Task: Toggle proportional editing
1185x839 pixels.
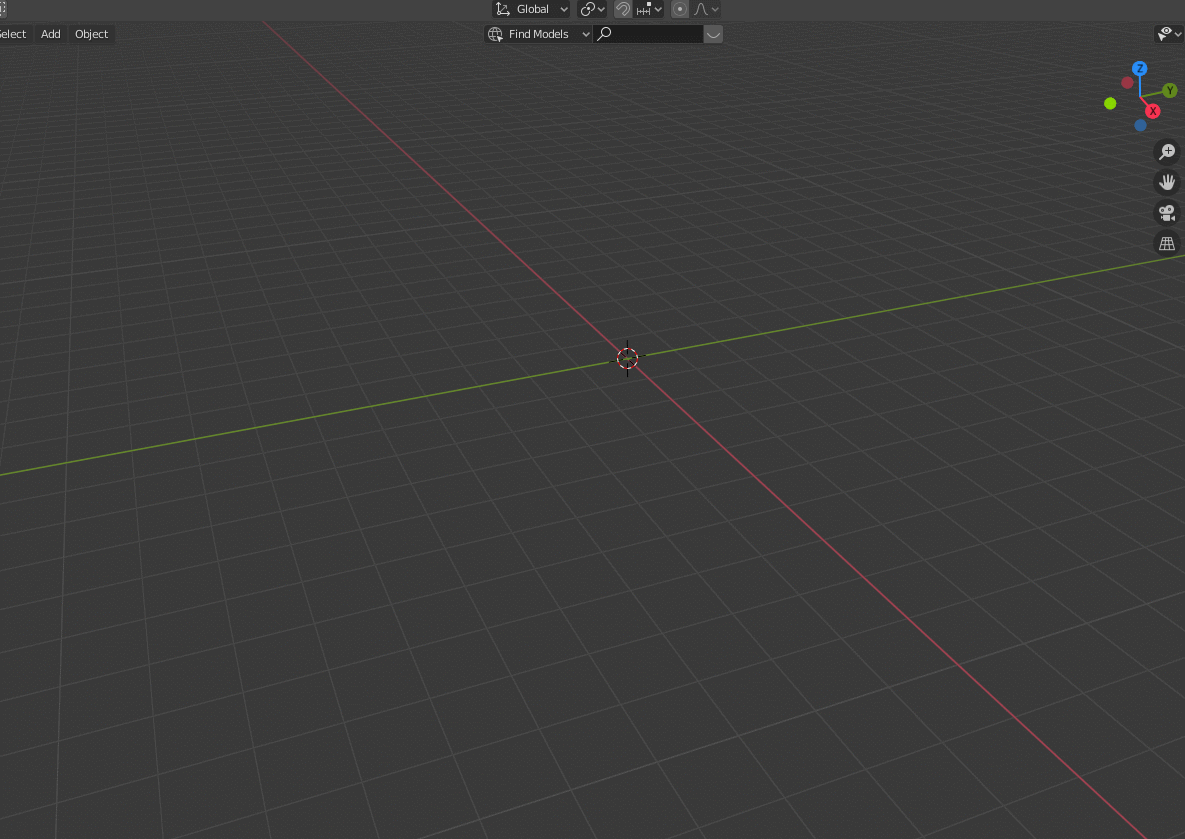Action: [x=679, y=9]
